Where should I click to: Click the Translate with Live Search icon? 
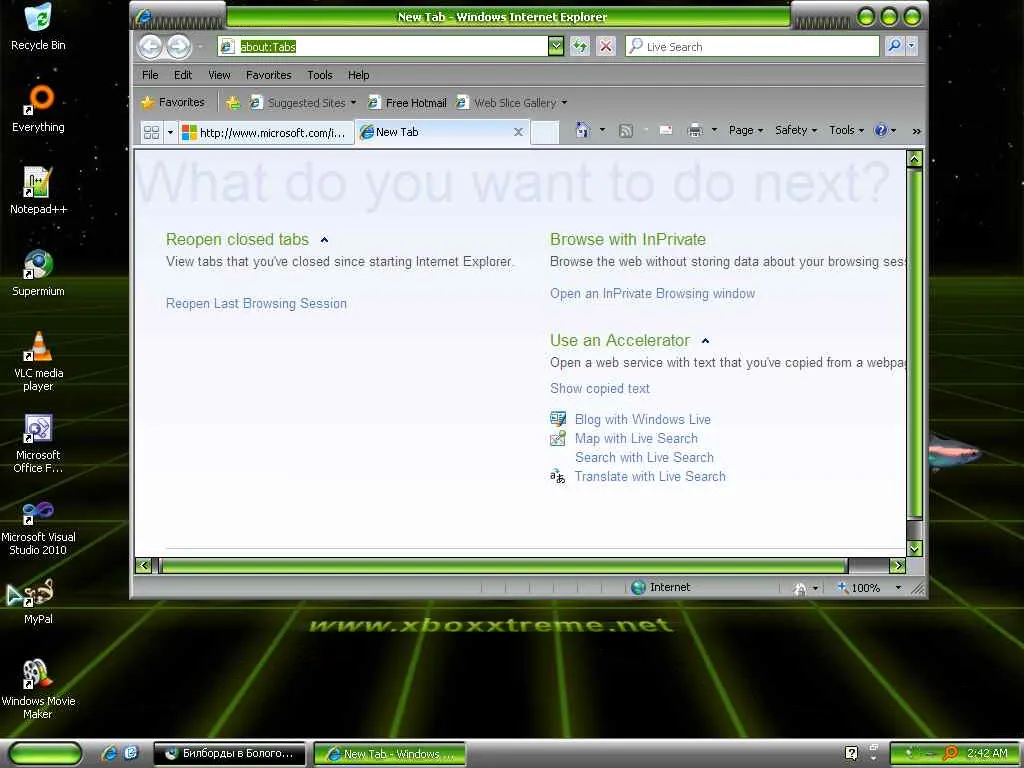[558, 476]
